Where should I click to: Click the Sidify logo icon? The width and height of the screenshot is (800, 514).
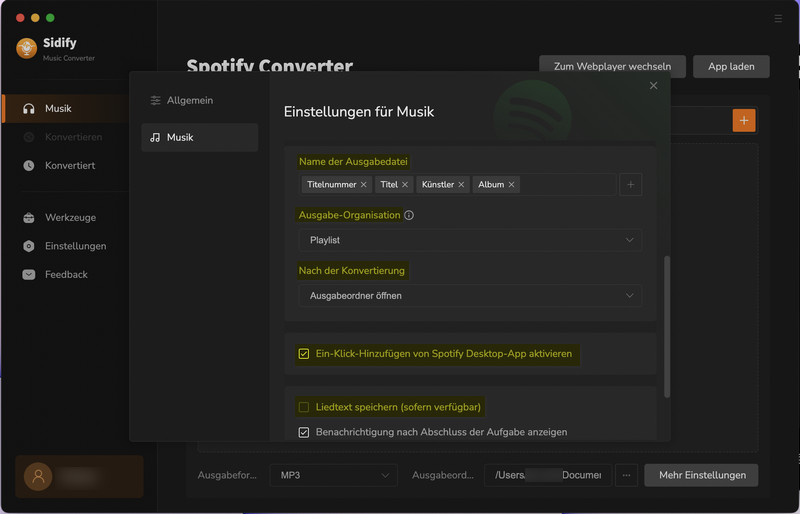(x=27, y=48)
